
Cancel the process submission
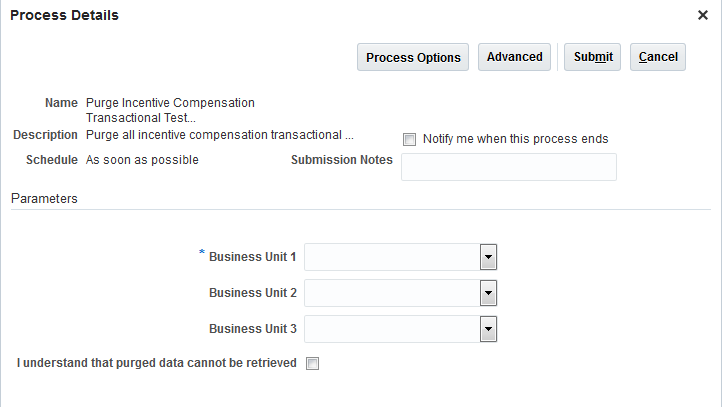pyautogui.click(x=657, y=57)
